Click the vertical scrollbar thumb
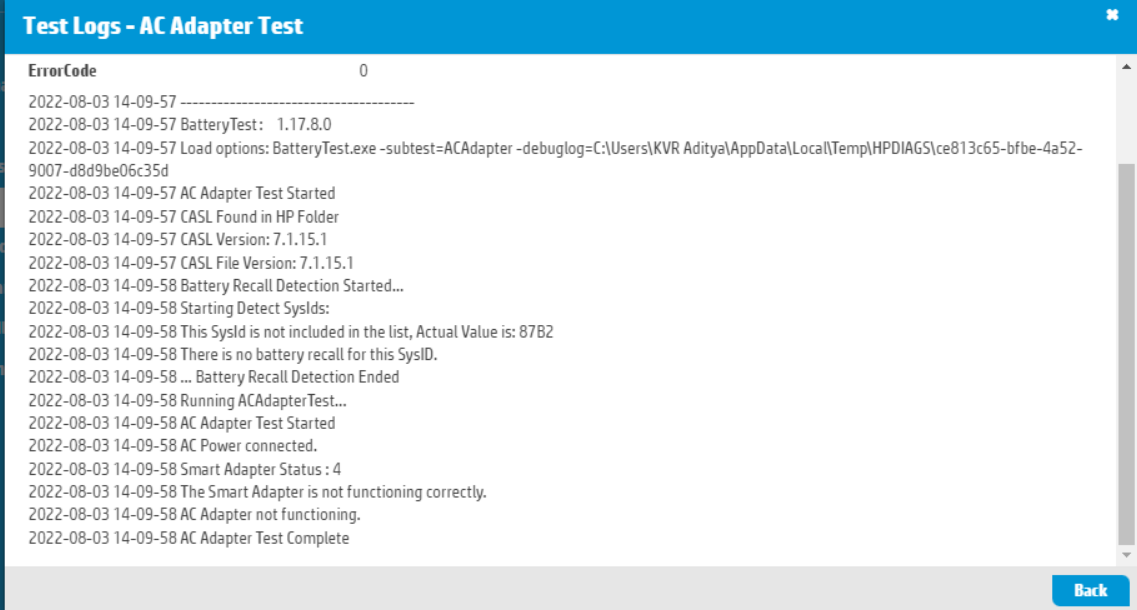 [1127, 350]
